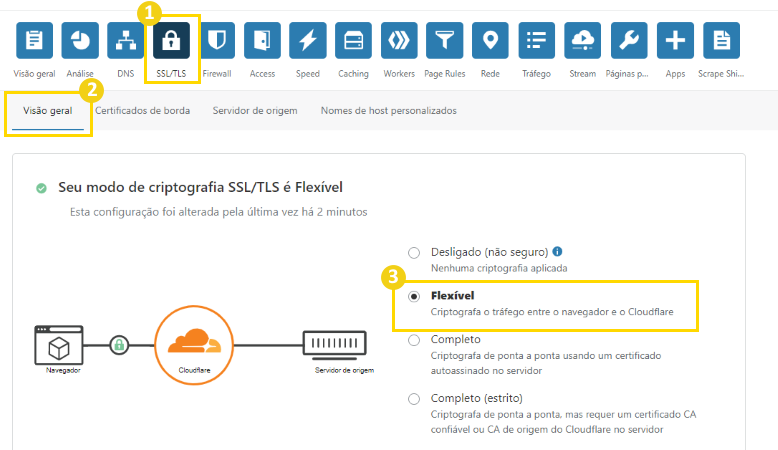
Task: Open the DNS network icon
Action: point(126,40)
